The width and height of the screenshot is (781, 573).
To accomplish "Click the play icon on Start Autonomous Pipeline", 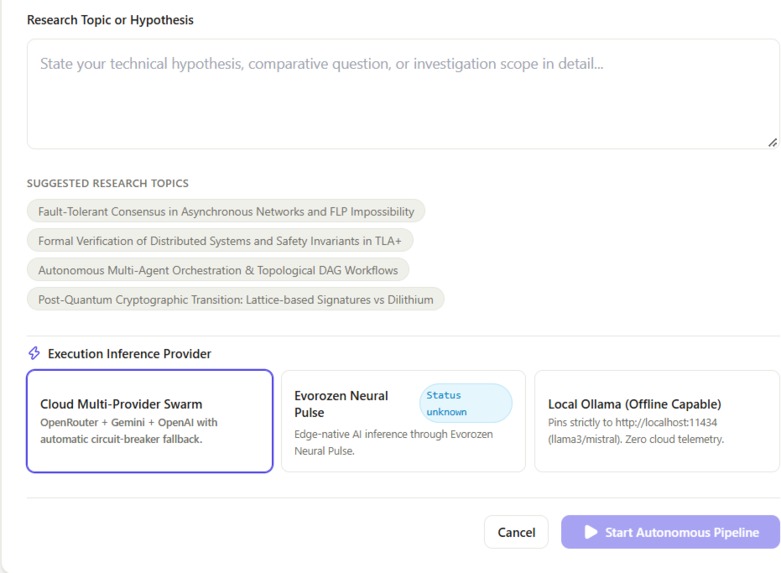I will coord(590,532).
